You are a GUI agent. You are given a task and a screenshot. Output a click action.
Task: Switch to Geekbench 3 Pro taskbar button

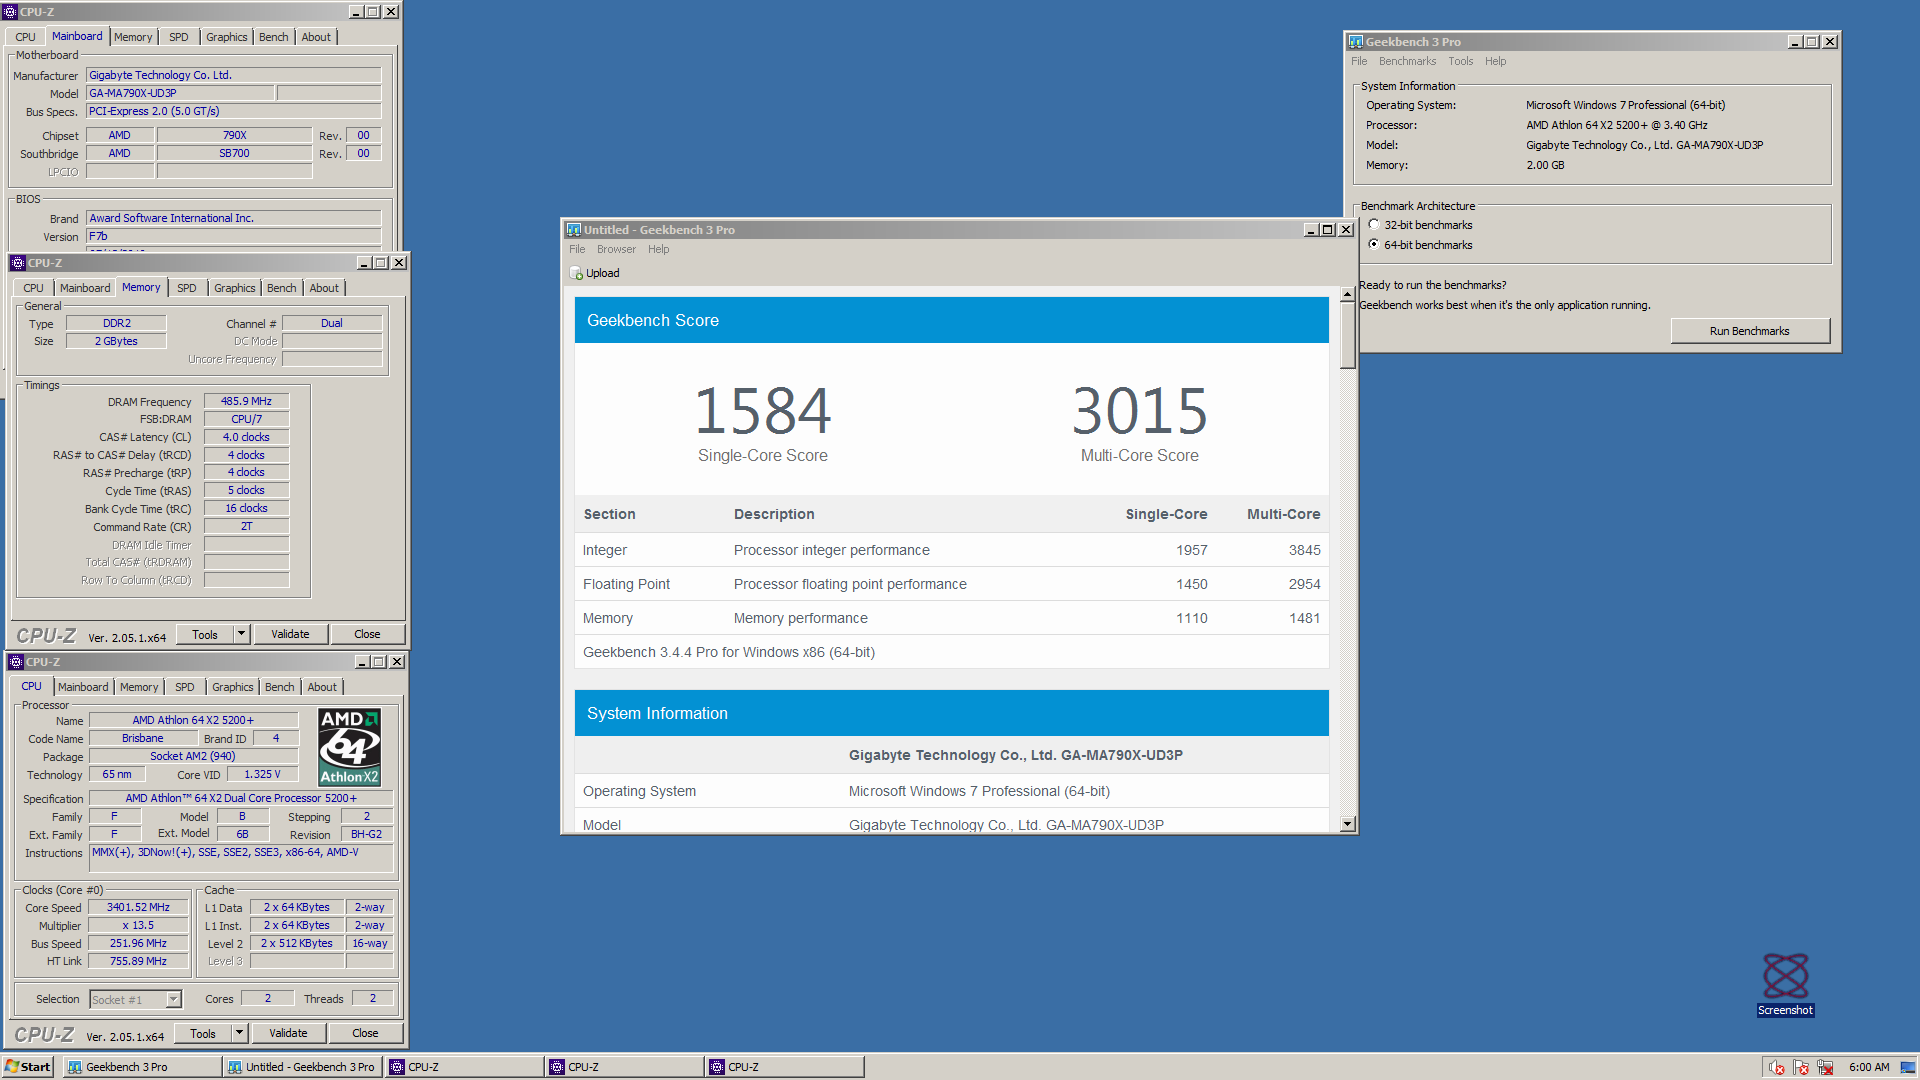143,1067
